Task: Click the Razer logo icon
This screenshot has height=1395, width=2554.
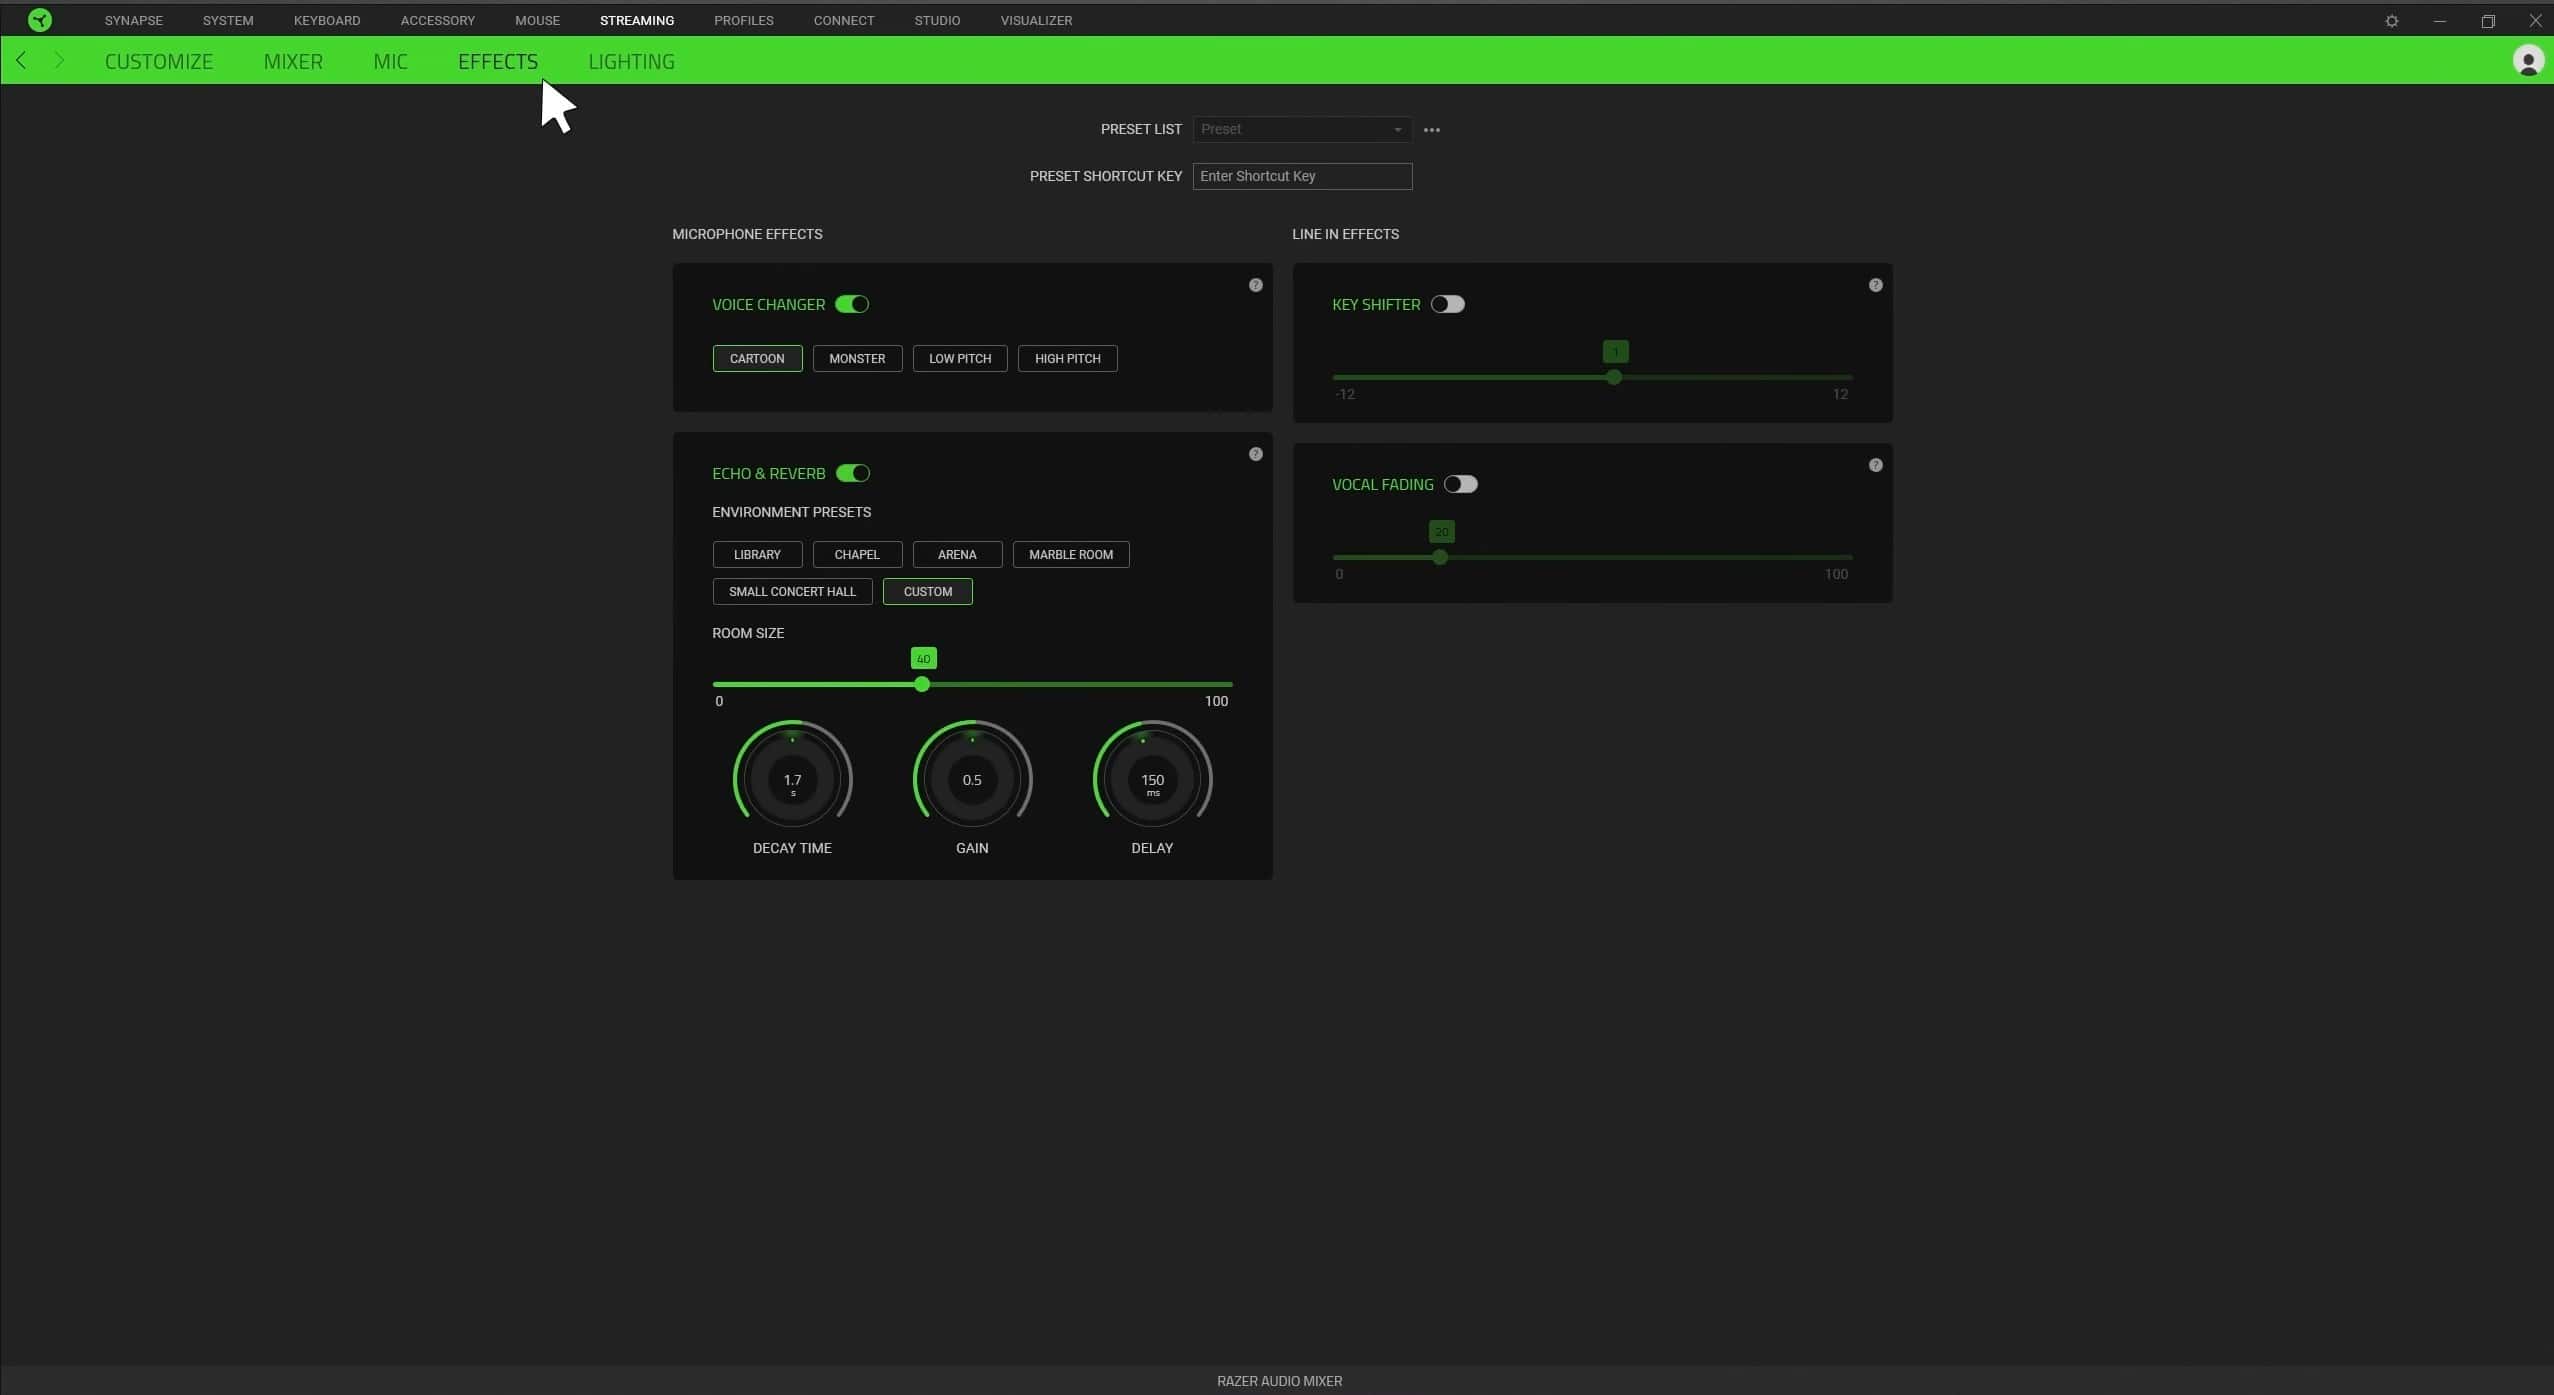Action: coord(39,20)
